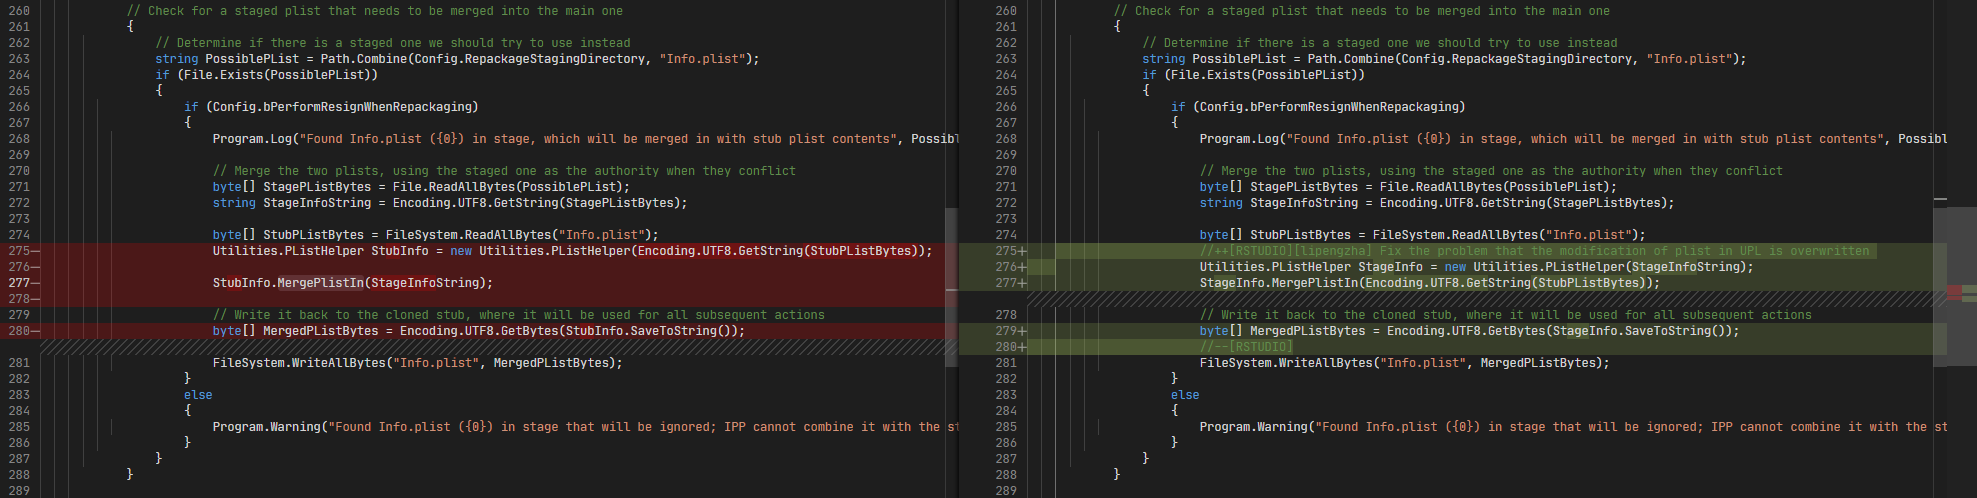Click the red deletion marker in overview ruler

[1954, 292]
